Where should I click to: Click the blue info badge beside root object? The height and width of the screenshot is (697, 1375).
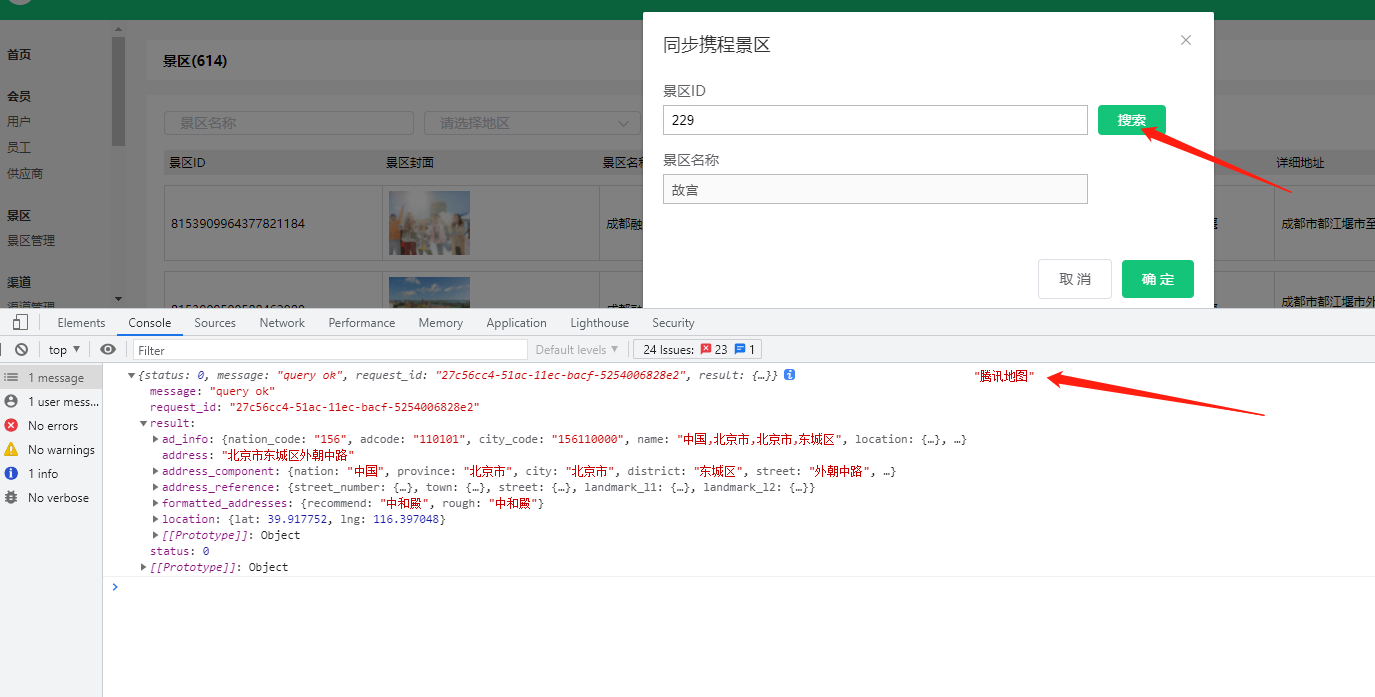tap(790, 375)
